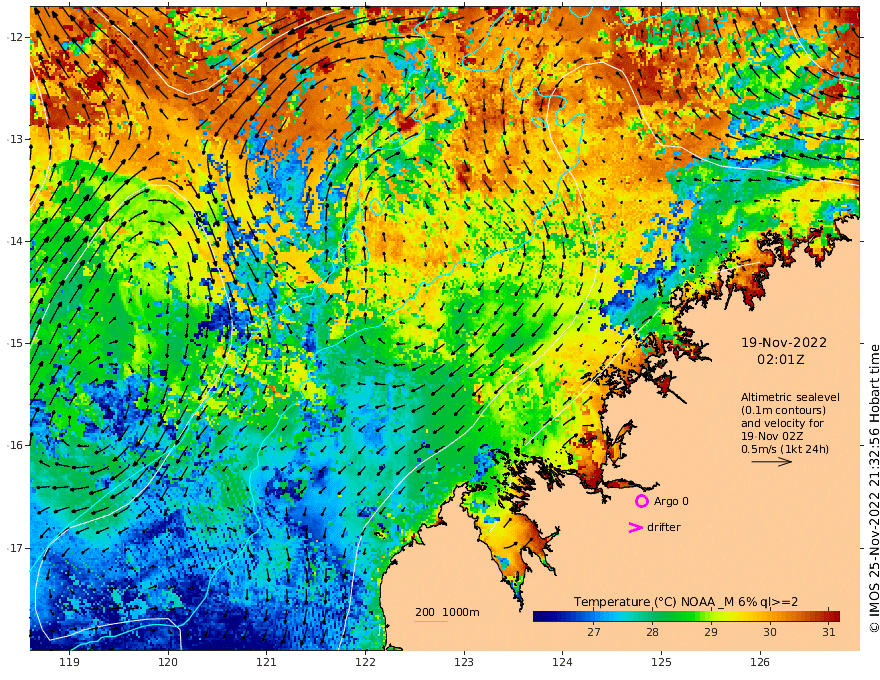Click longitude label 124 on axis

[562, 662]
